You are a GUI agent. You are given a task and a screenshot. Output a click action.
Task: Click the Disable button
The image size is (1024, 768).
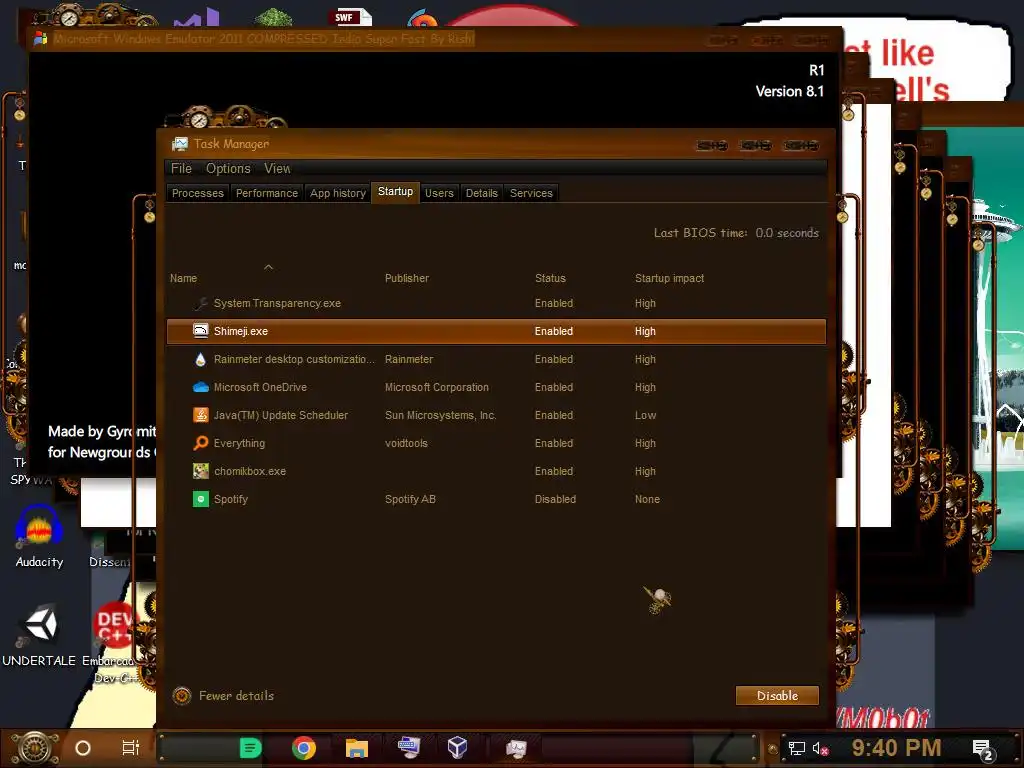[777, 696]
